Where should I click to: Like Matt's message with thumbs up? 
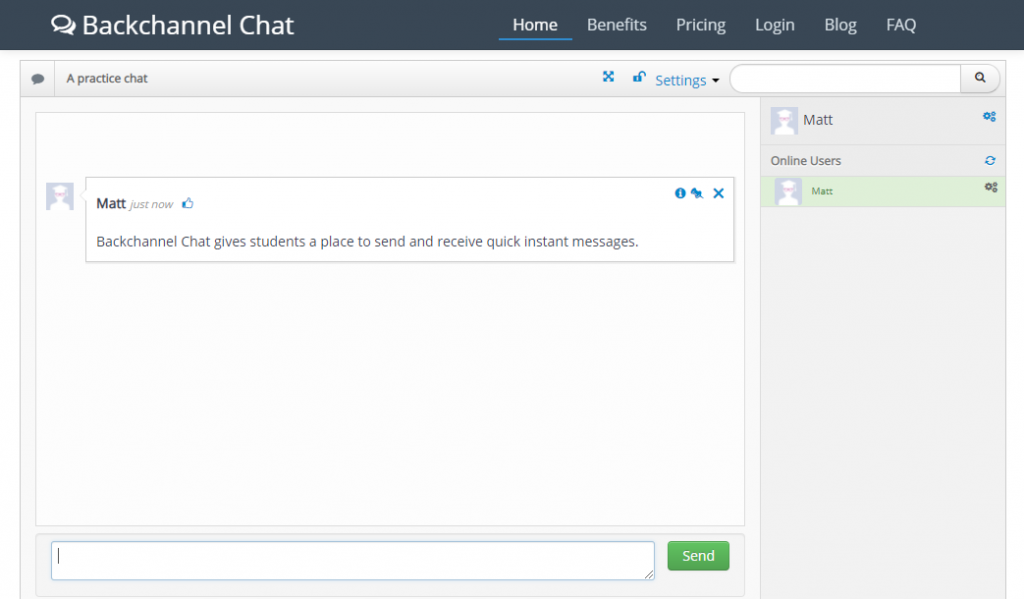(188, 203)
